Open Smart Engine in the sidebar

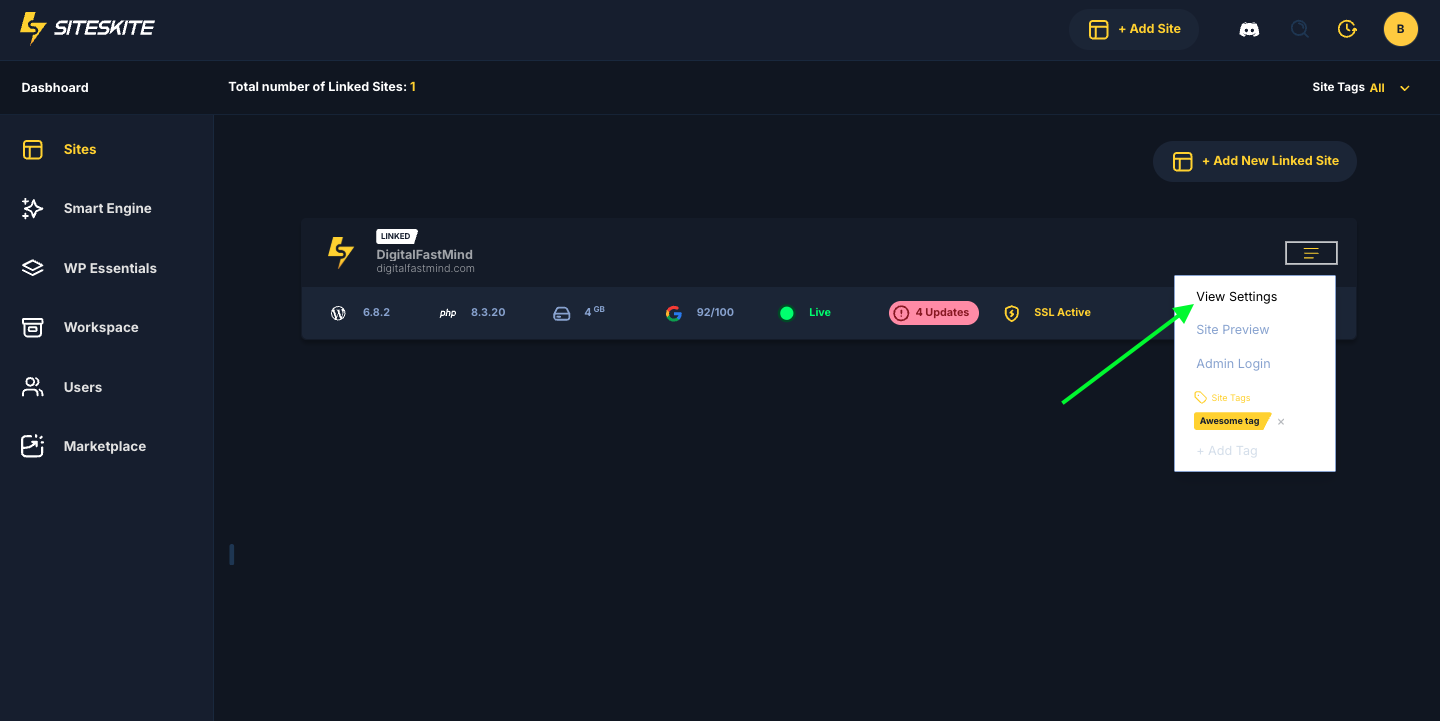pyautogui.click(x=107, y=209)
